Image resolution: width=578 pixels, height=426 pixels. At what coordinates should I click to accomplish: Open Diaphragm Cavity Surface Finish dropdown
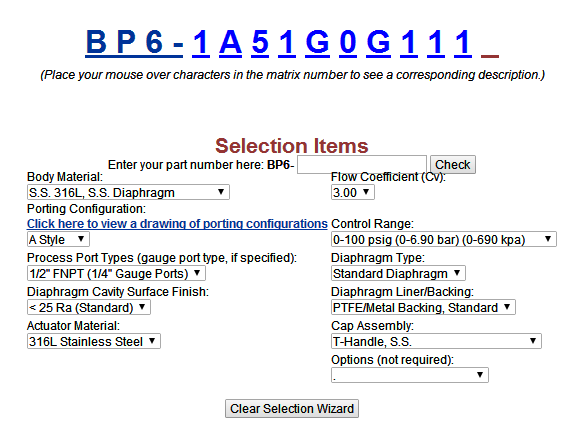(89, 307)
